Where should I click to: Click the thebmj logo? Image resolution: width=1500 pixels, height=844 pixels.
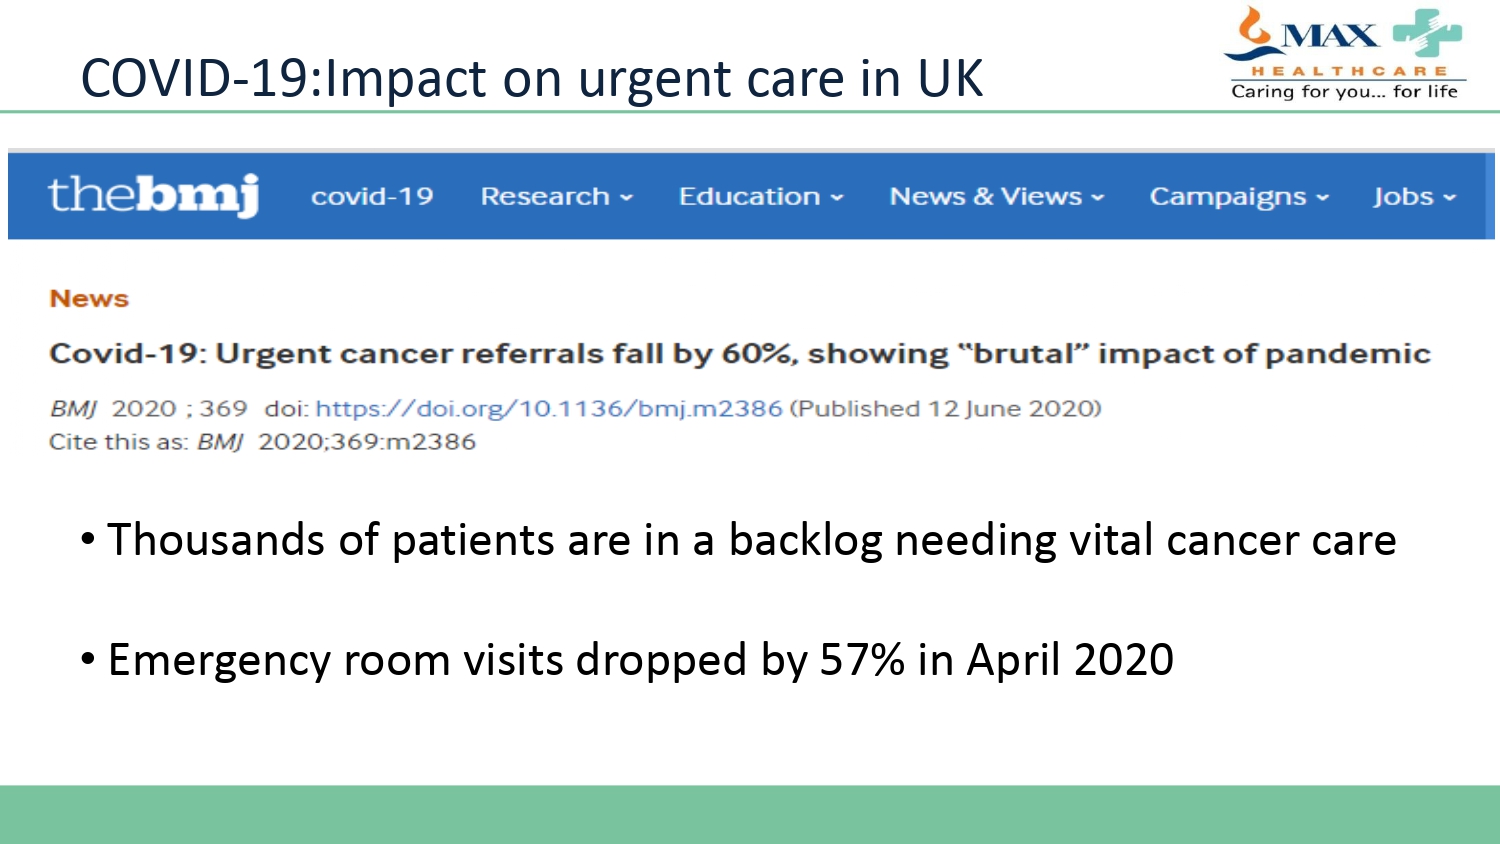153,195
